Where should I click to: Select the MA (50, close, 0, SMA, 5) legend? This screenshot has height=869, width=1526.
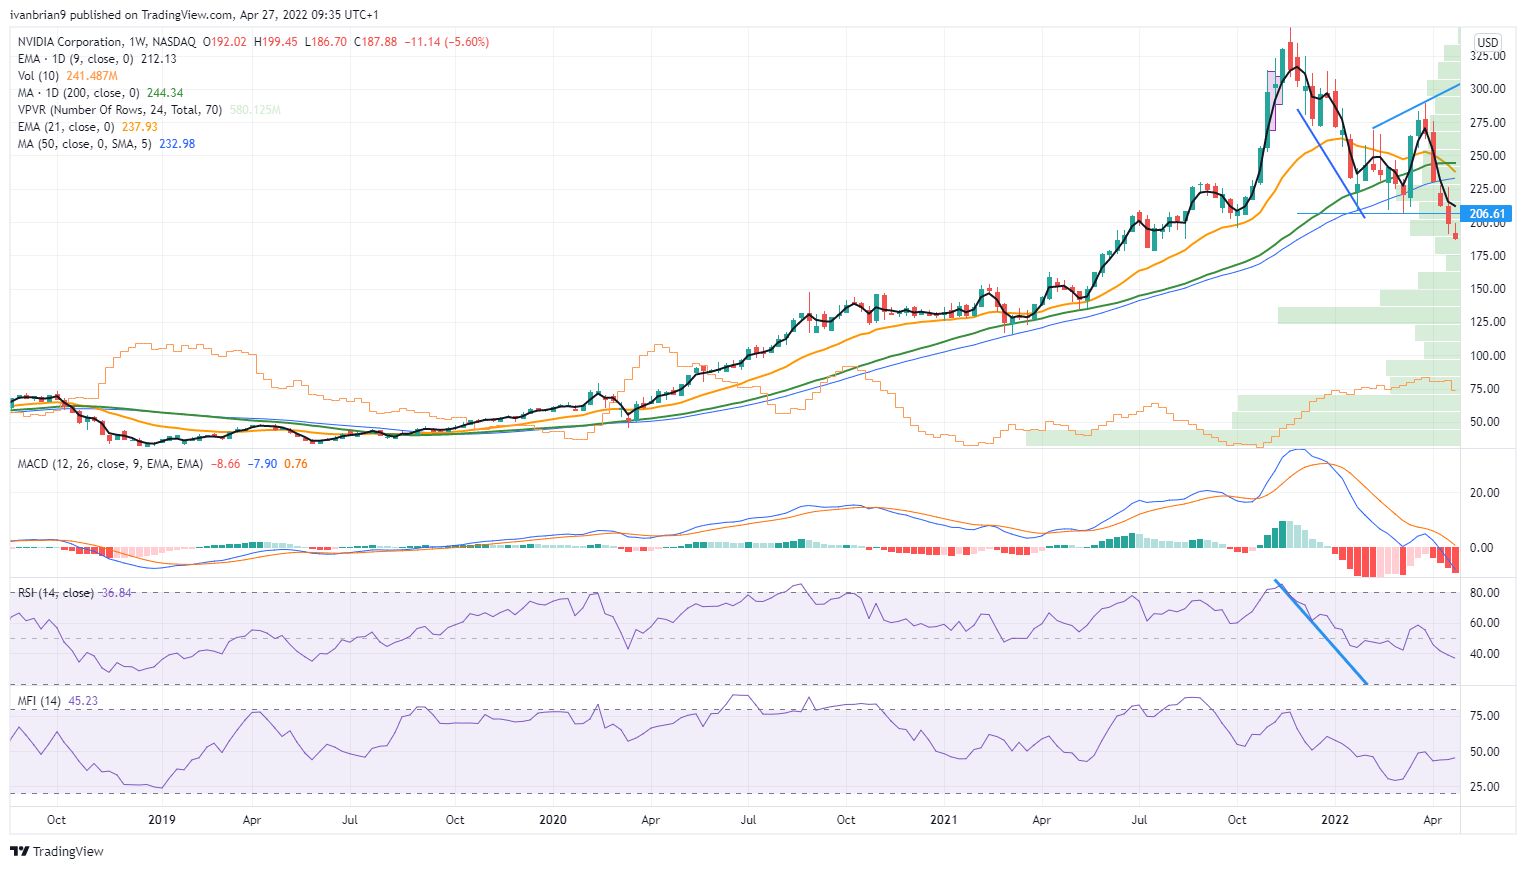click(x=85, y=144)
